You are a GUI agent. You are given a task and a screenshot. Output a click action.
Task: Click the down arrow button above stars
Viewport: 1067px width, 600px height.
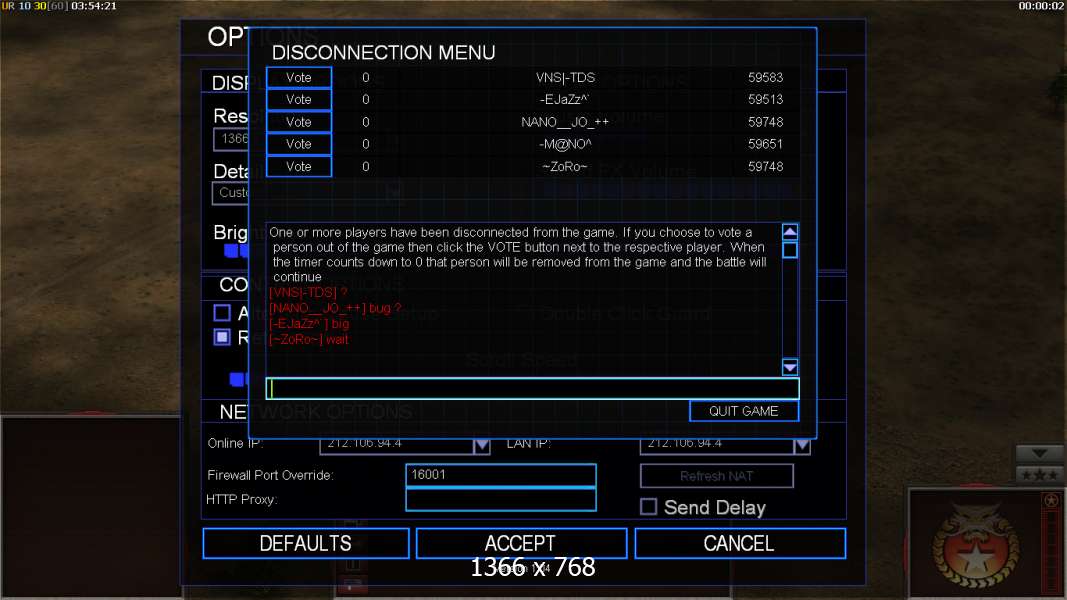click(1039, 453)
